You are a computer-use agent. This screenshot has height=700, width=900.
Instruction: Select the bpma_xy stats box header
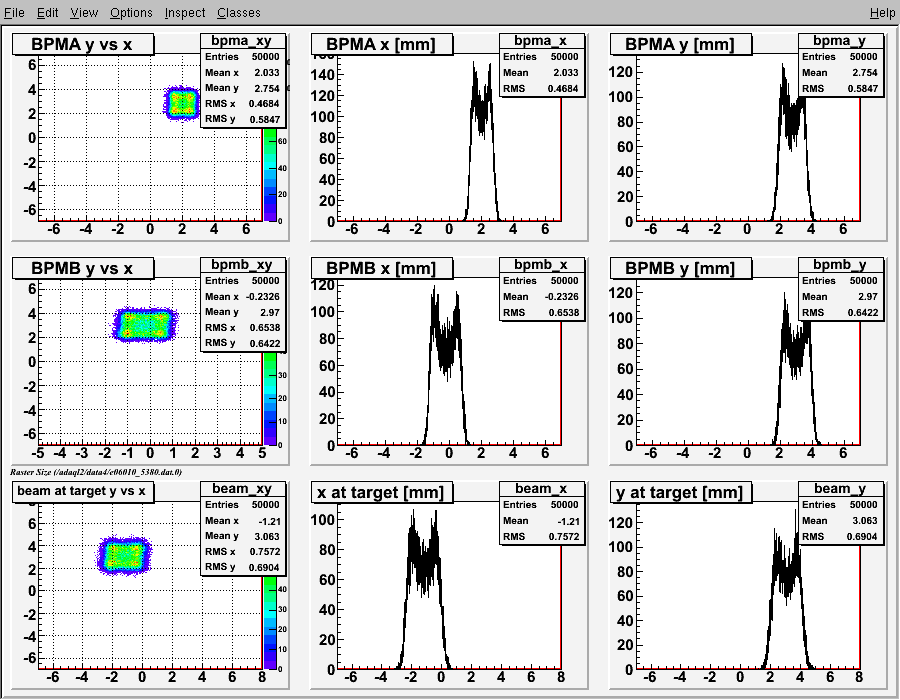(x=242, y=41)
